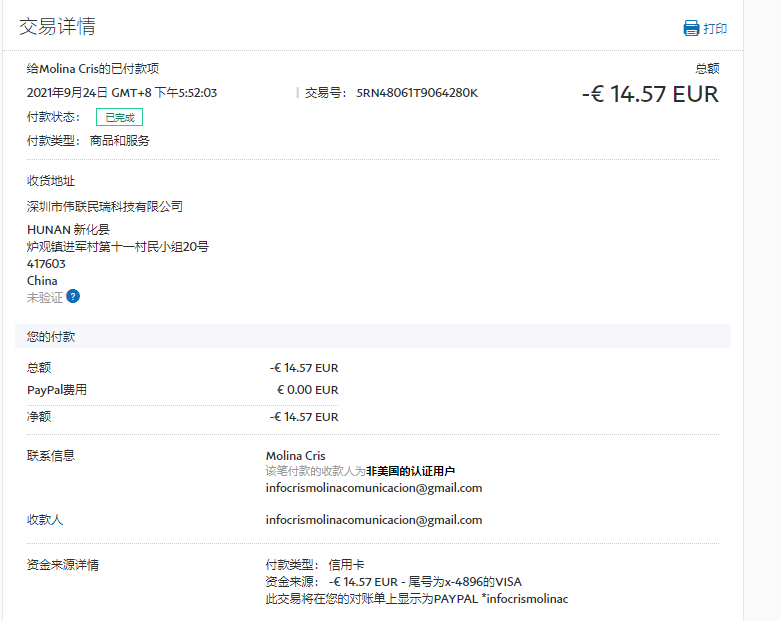
Task: Click the 已完成 status badge
Action: click(119, 117)
